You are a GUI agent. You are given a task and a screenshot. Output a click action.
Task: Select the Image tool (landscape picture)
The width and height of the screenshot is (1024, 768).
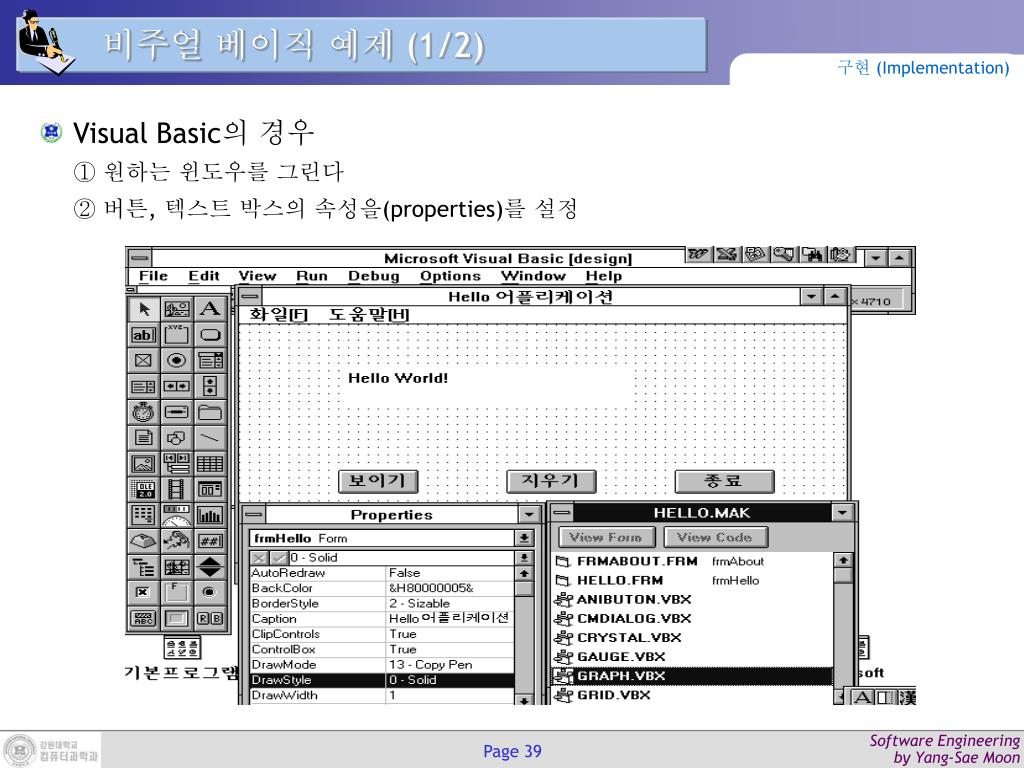tap(144, 464)
